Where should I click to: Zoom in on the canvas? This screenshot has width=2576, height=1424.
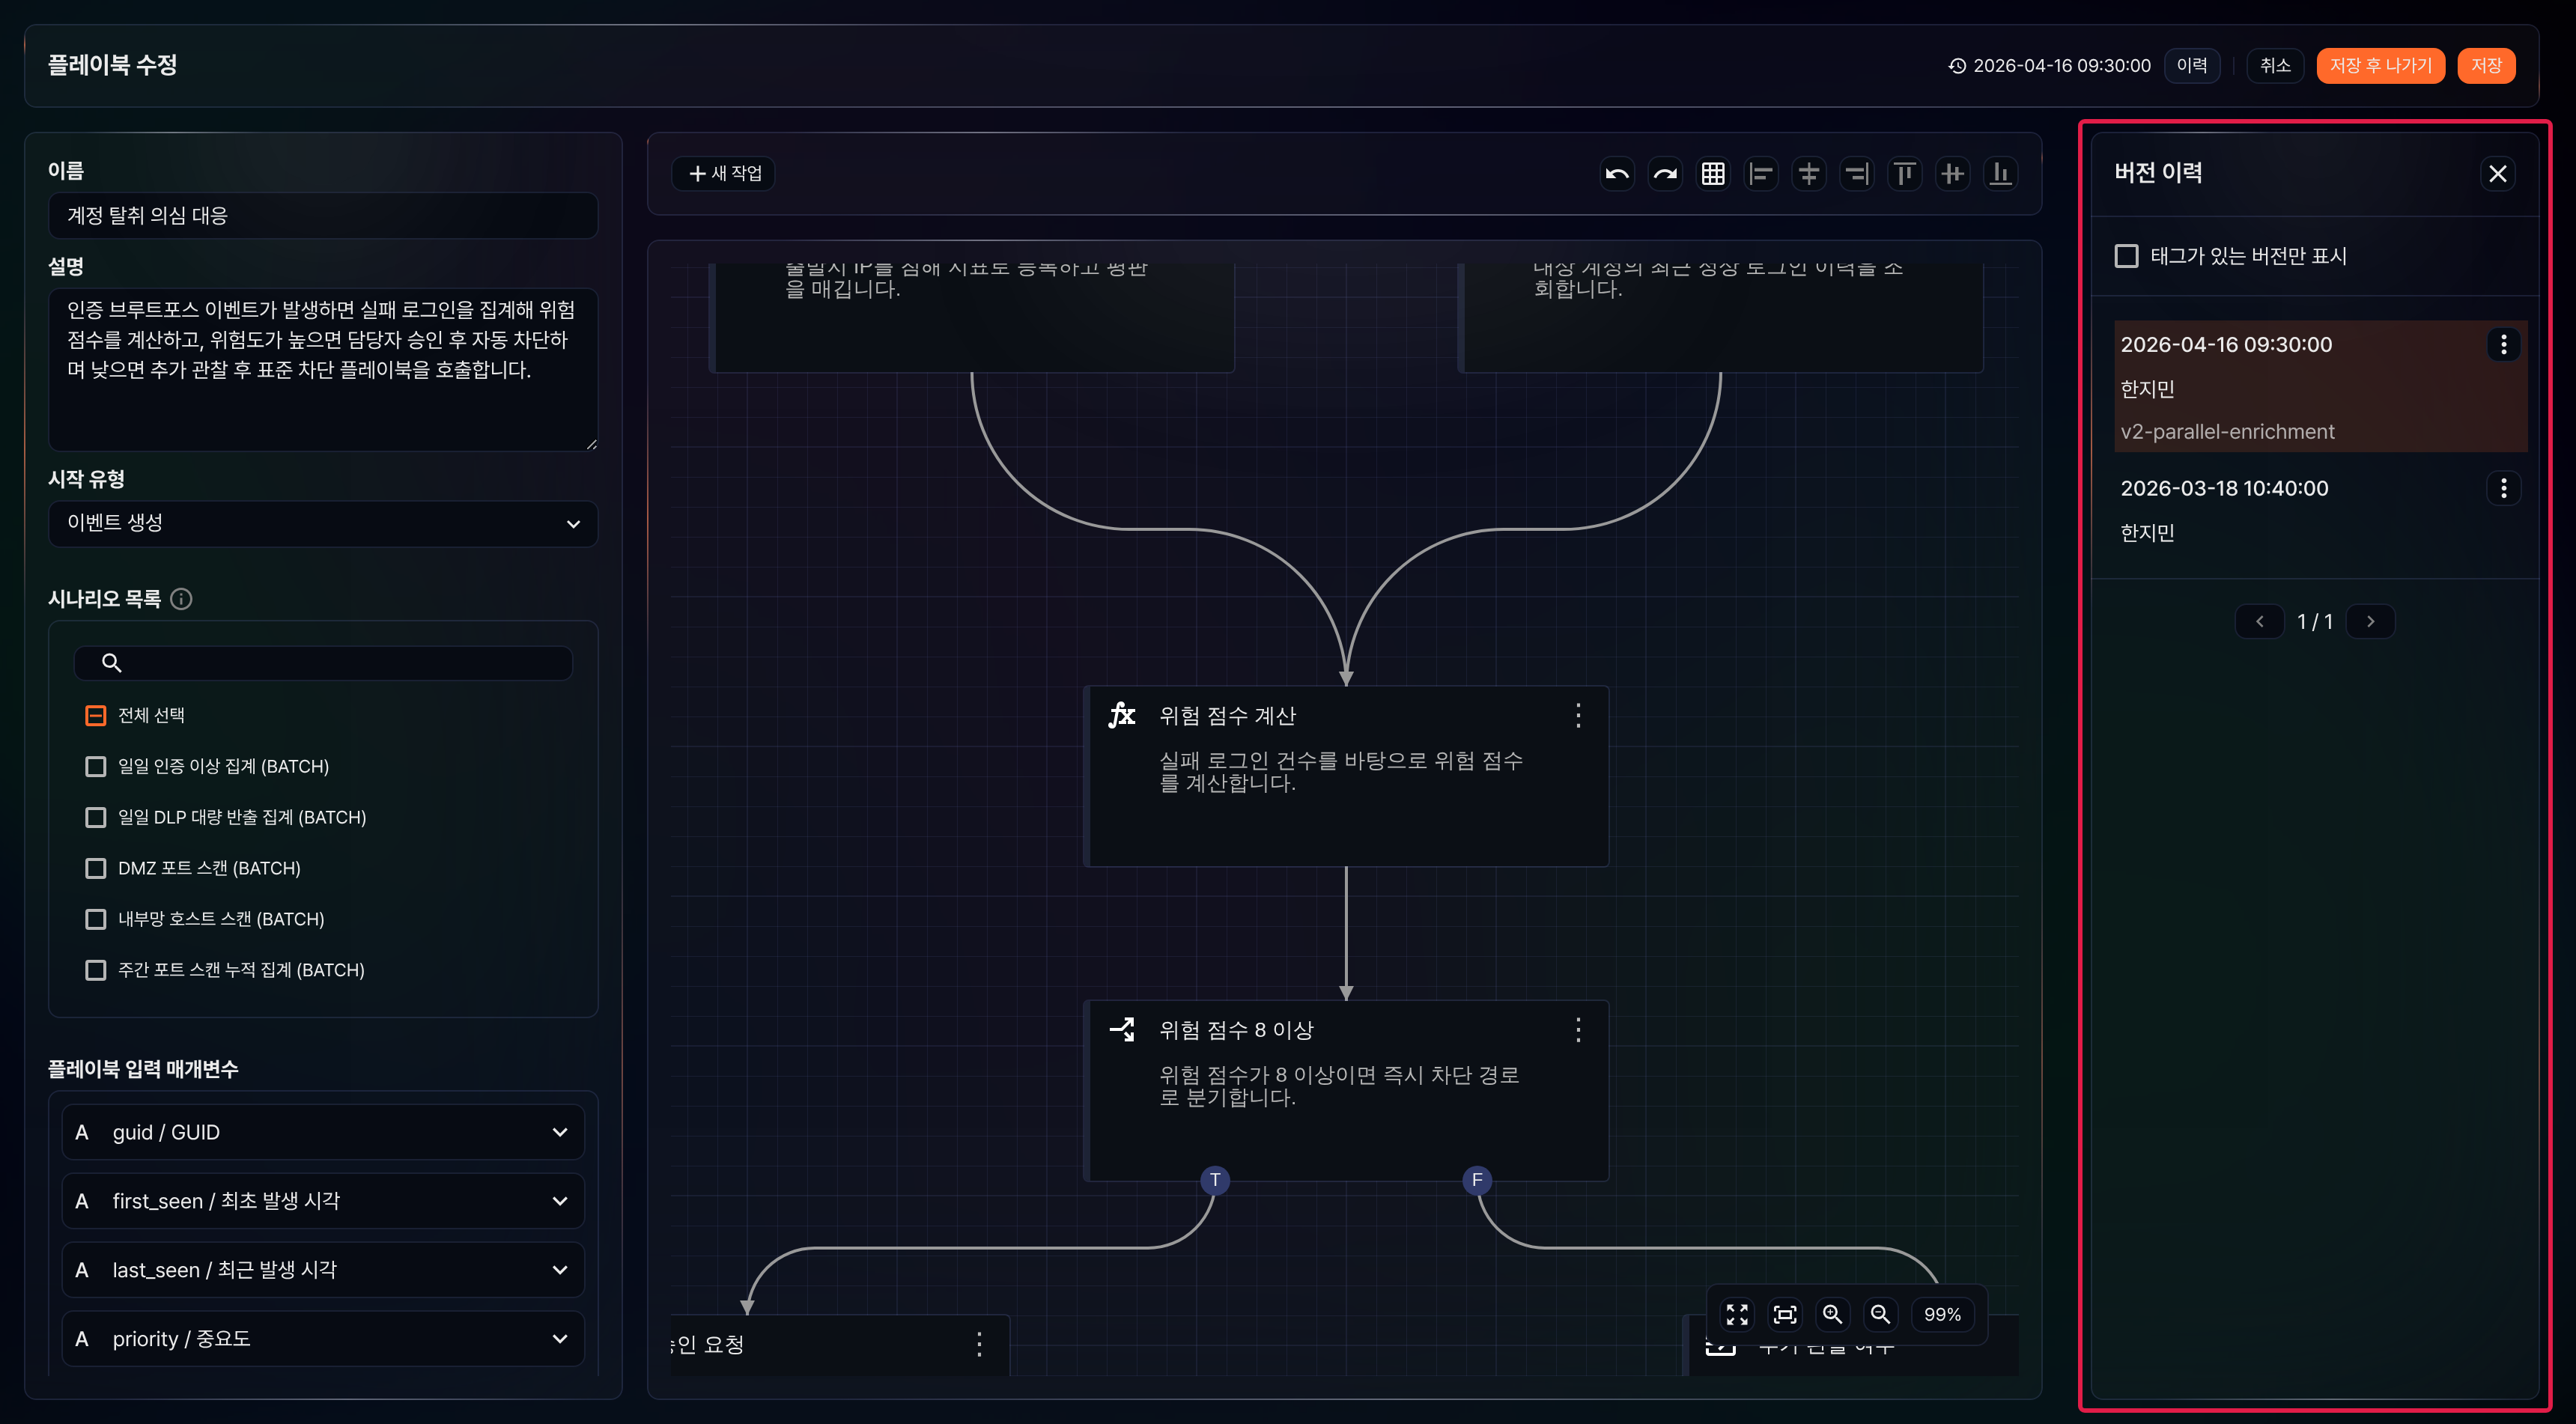[x=1833, y=1314]
